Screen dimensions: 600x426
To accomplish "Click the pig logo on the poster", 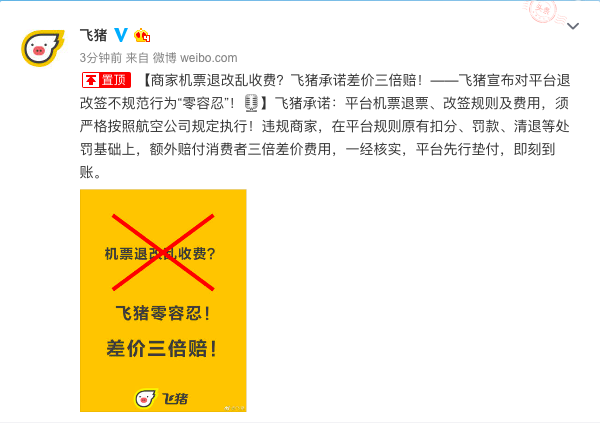I will pos(145,398).
